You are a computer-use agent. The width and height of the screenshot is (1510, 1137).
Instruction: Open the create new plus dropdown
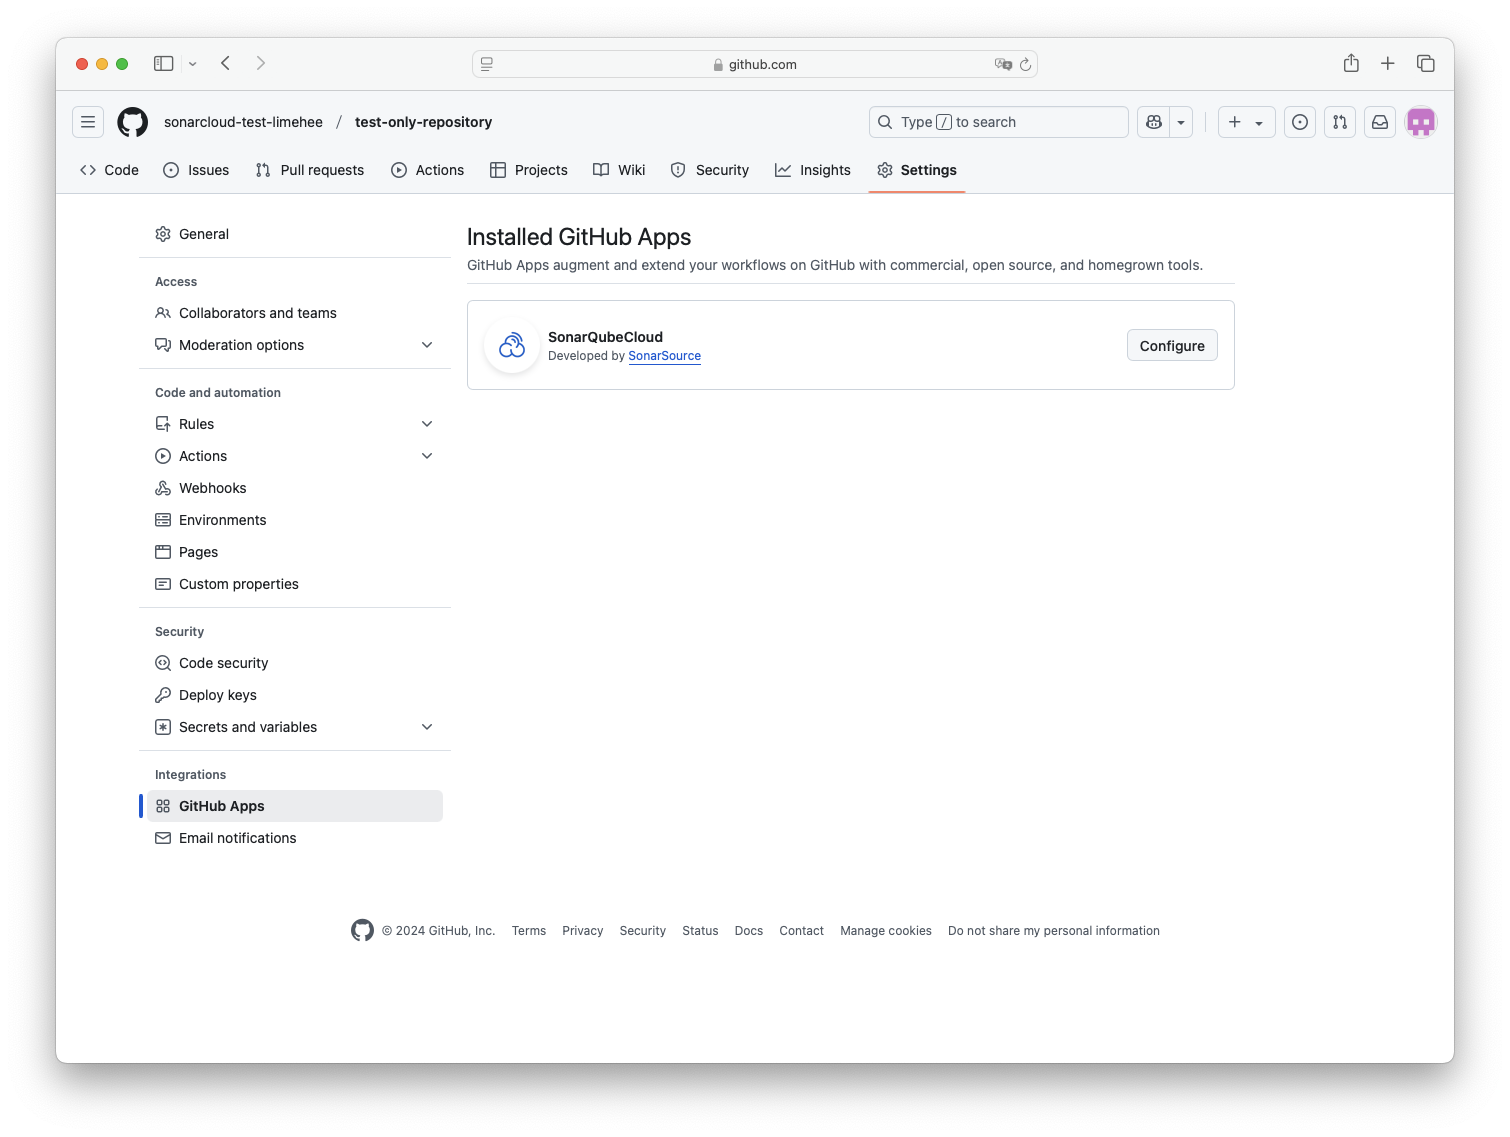pyautogui.click(x=1246, y=122)
